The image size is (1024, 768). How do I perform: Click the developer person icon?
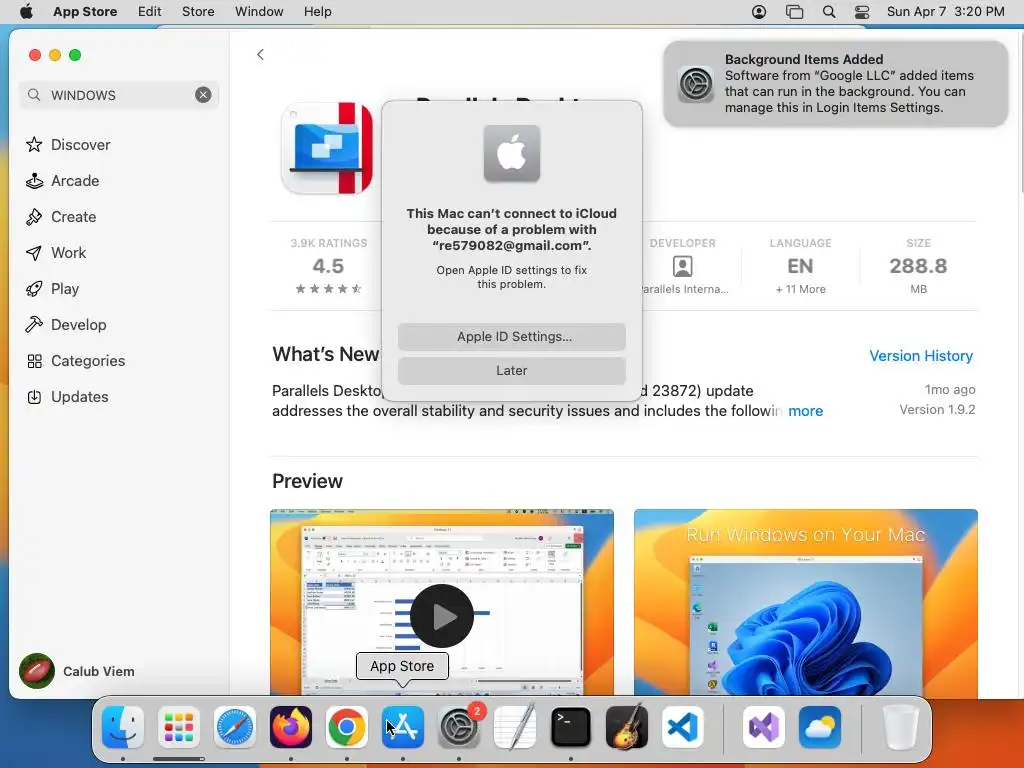pyautogui.click(x=682, y=266)
